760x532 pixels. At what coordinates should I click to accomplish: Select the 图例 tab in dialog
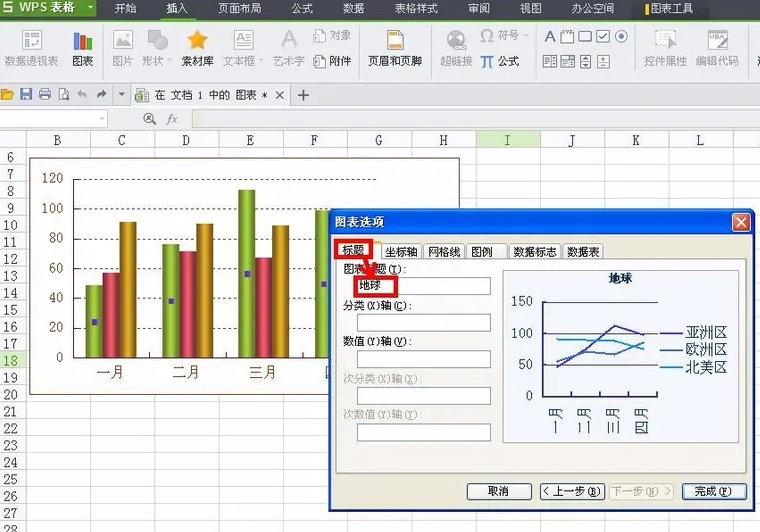click(x=487, y=251)
